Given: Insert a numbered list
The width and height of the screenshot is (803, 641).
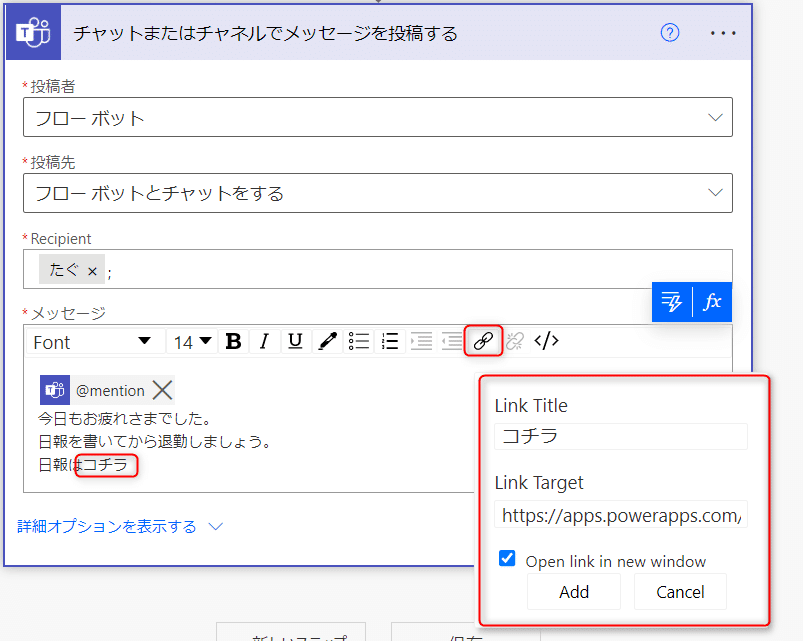Looking at the screenshot, I should click(390, 341).
